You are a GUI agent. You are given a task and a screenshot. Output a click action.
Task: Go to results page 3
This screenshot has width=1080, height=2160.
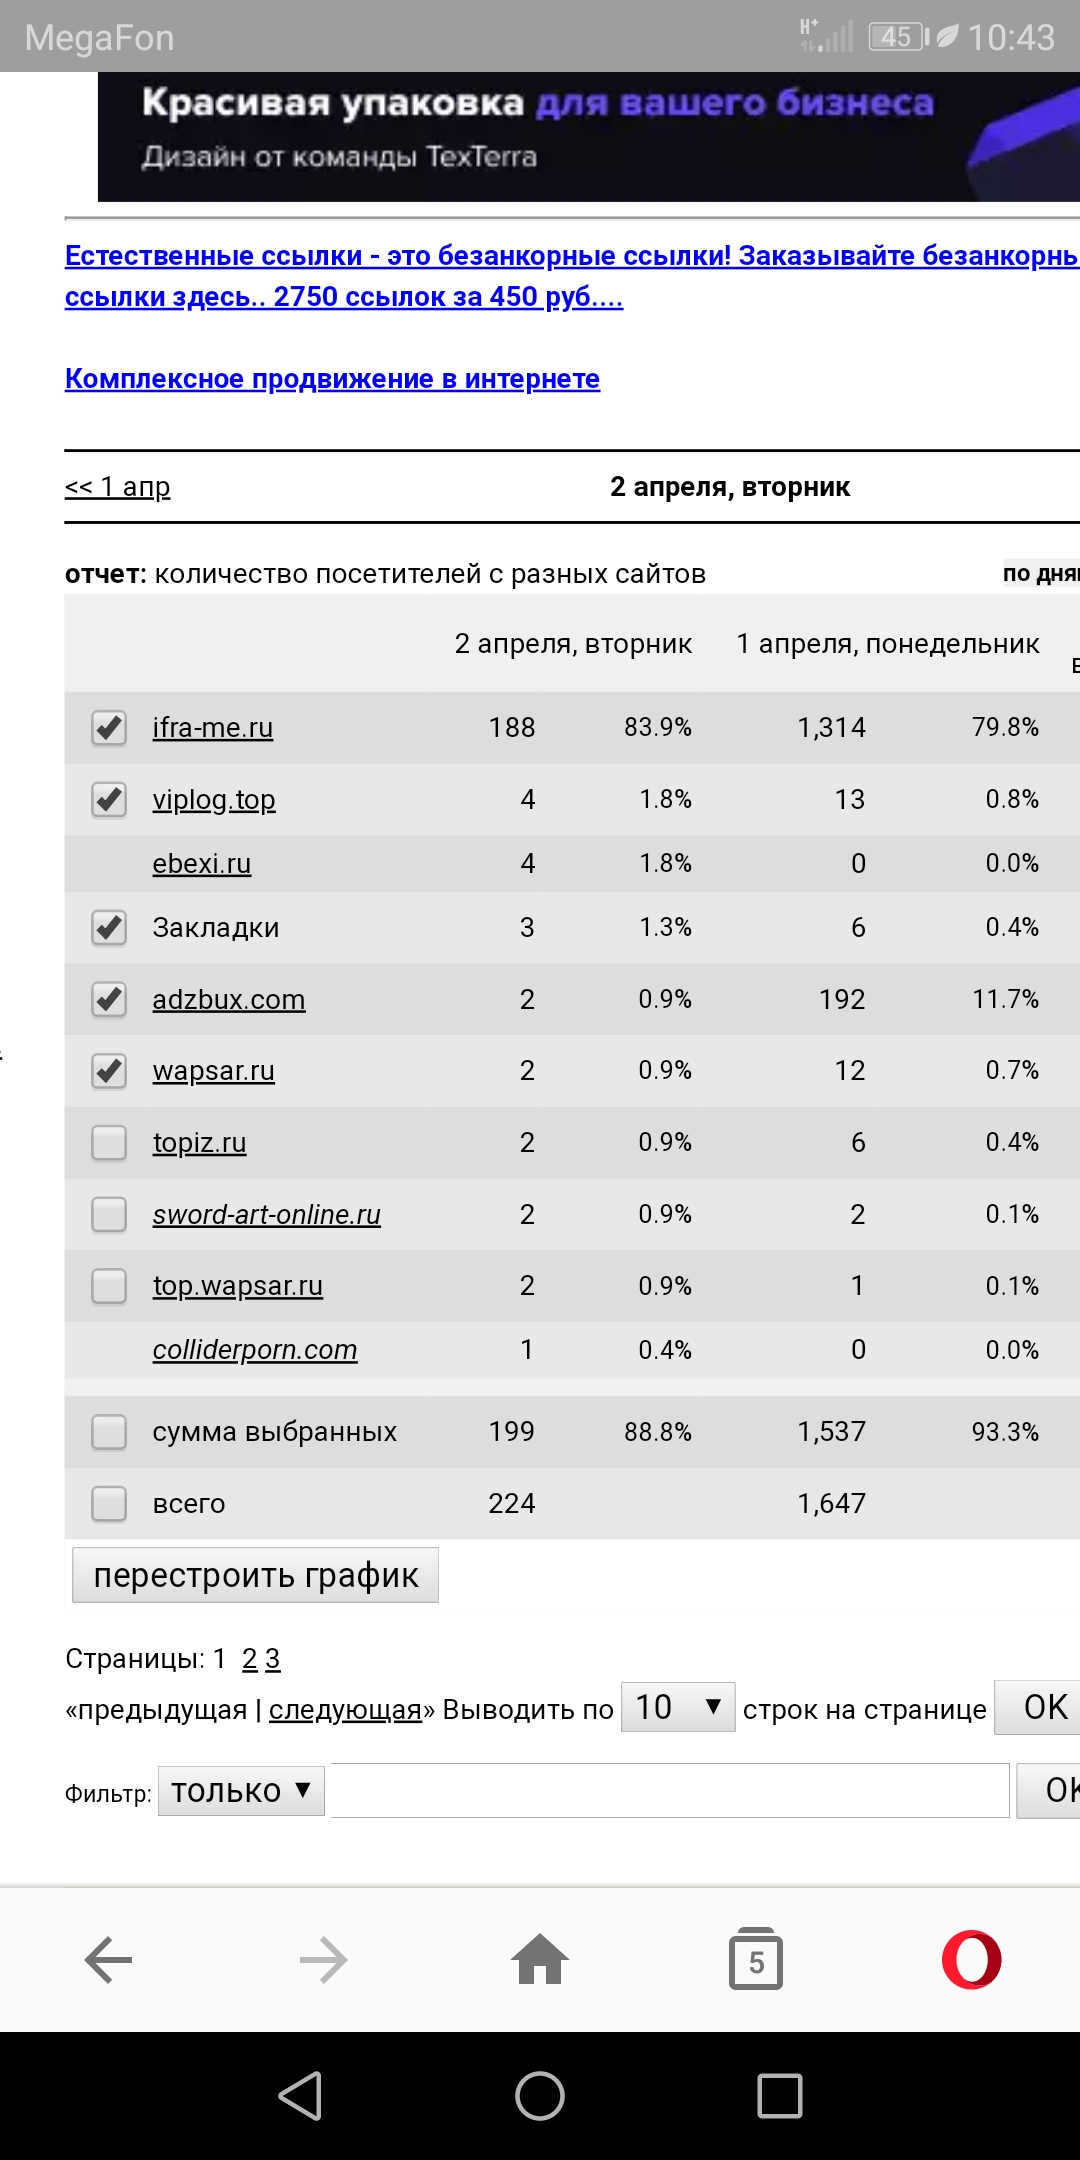(x=273, y=1659)
